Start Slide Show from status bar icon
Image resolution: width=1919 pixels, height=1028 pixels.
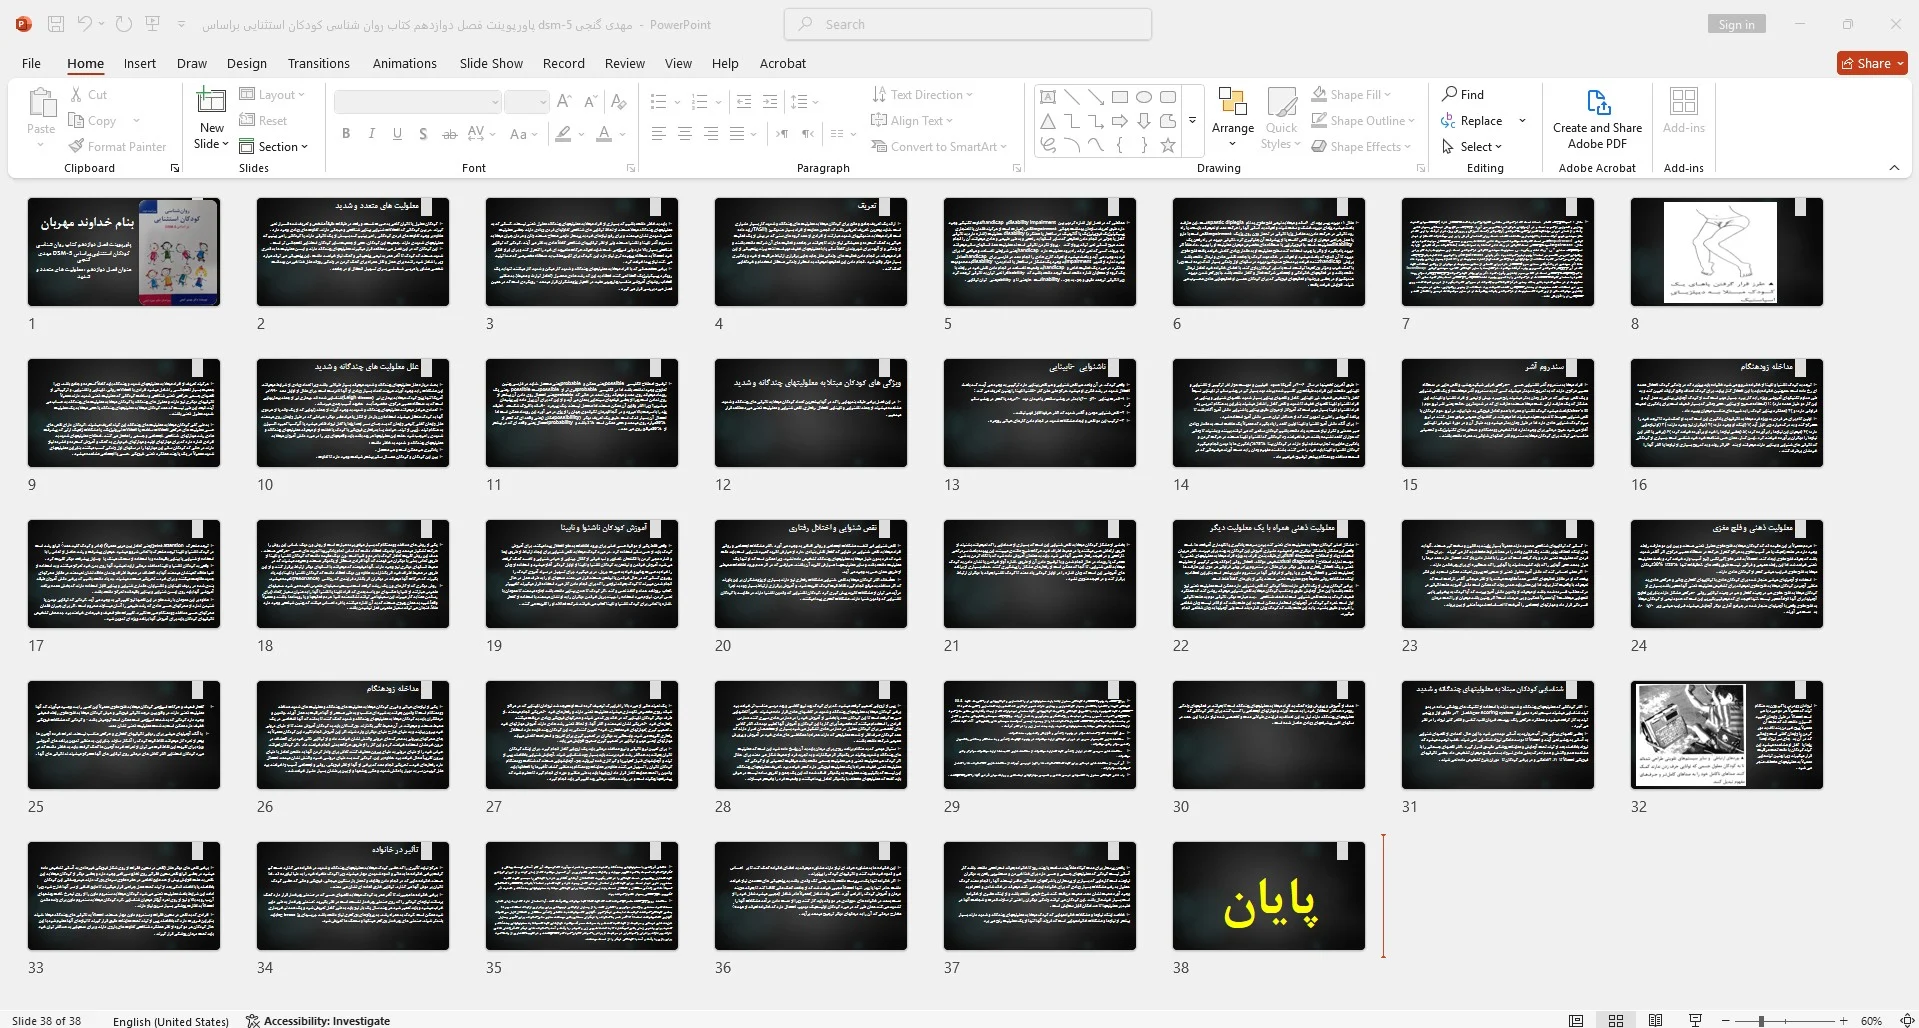(x=1695, y=1021)
